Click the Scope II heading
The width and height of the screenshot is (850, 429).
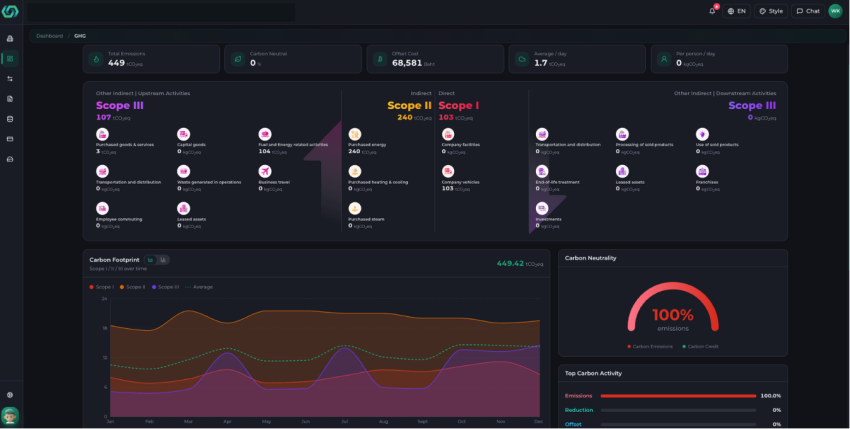click(409, 105)
